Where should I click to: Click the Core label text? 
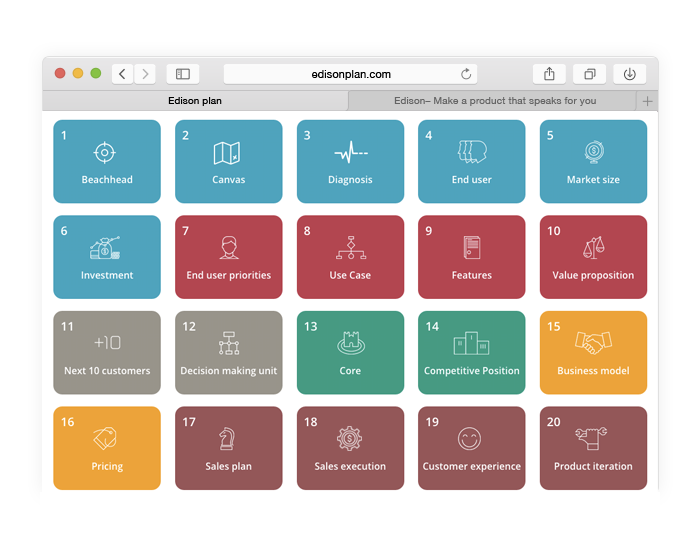(350, 371)
